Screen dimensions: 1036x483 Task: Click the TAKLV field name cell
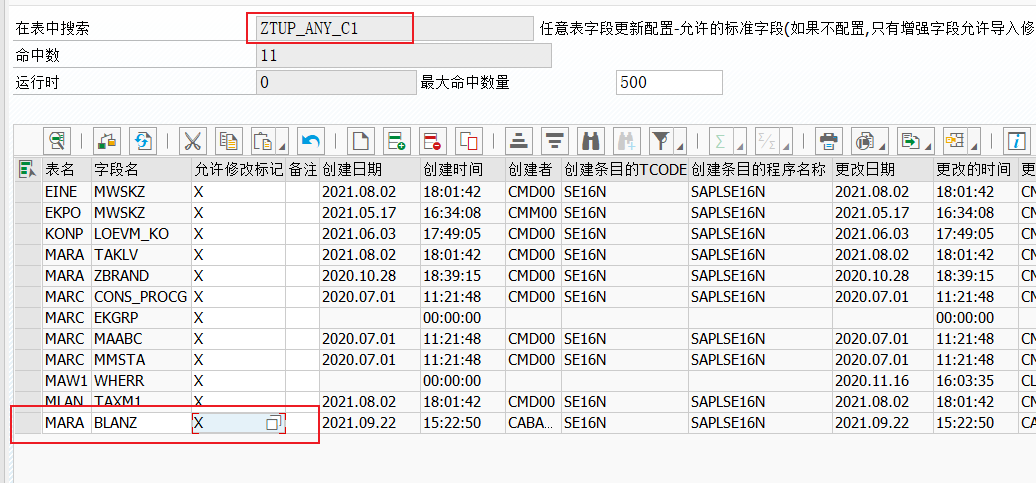(141, 255)
